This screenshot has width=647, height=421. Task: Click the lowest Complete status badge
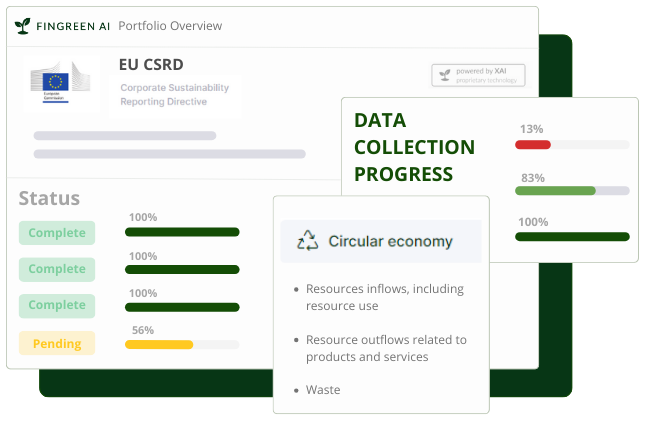point(57,306)
